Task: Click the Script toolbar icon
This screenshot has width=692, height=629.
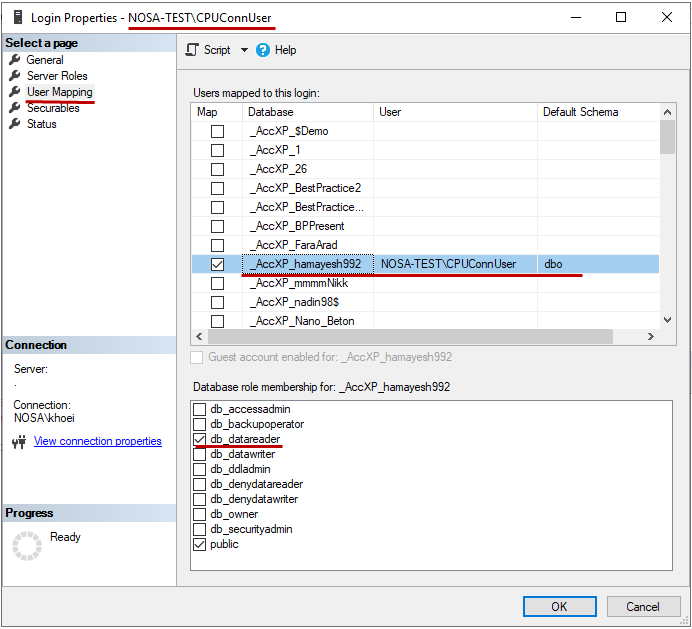Action: pyautogui.click(x=193, y=50)
